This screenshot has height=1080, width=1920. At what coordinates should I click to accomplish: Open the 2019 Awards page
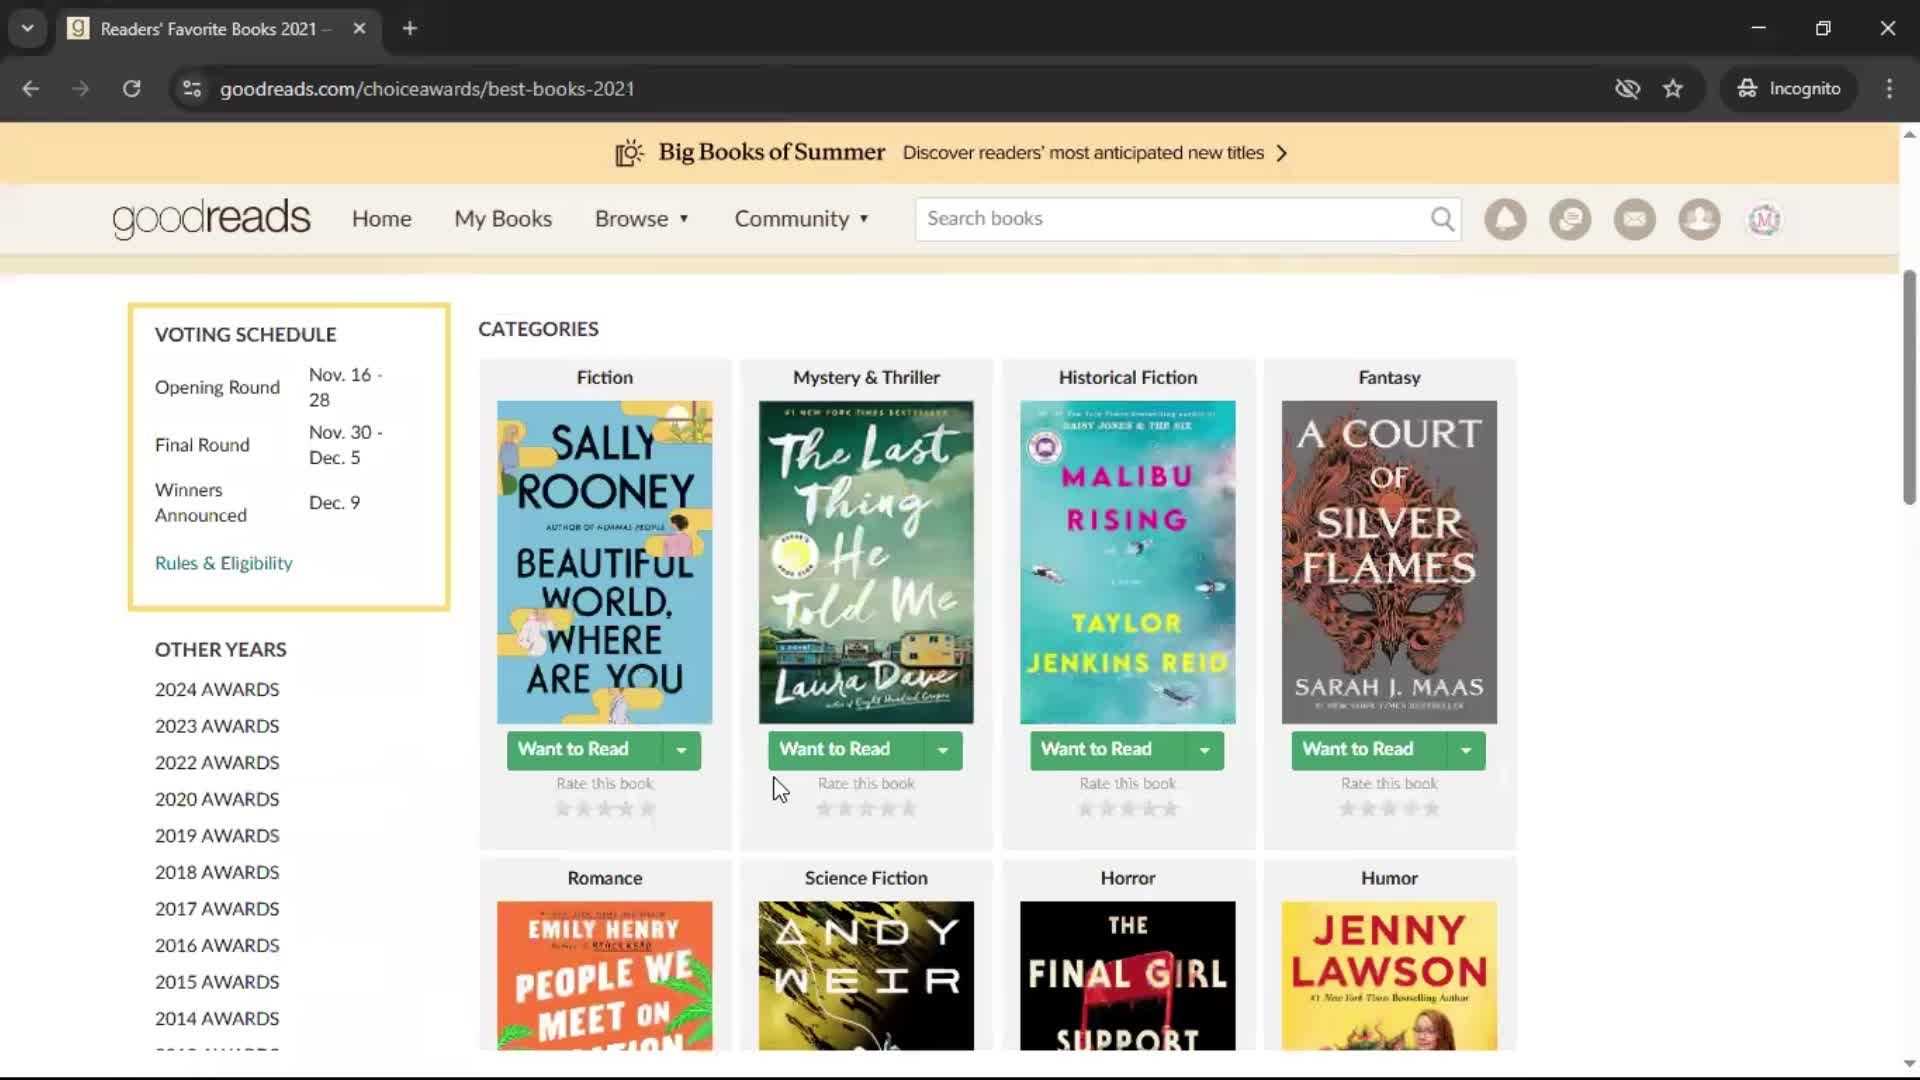[217, 835]
